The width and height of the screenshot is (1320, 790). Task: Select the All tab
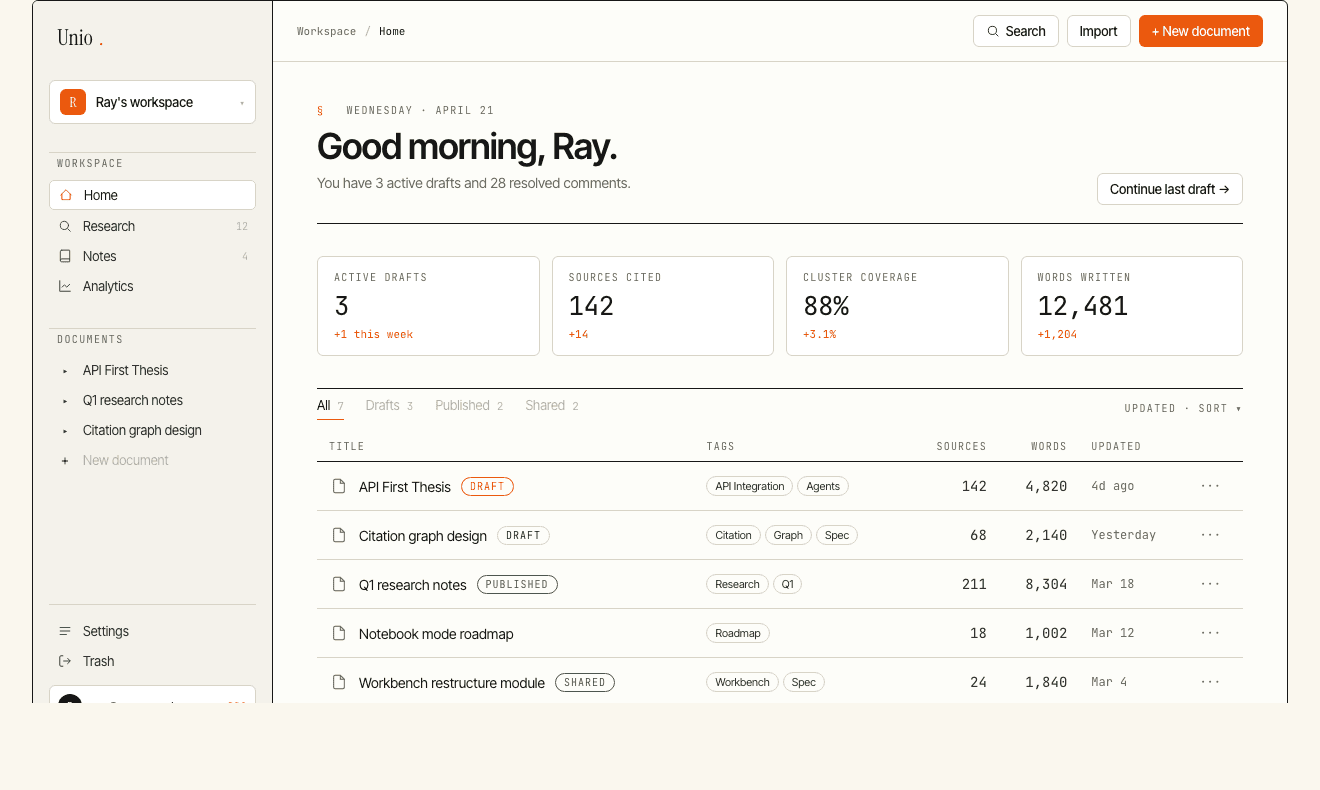330,406
